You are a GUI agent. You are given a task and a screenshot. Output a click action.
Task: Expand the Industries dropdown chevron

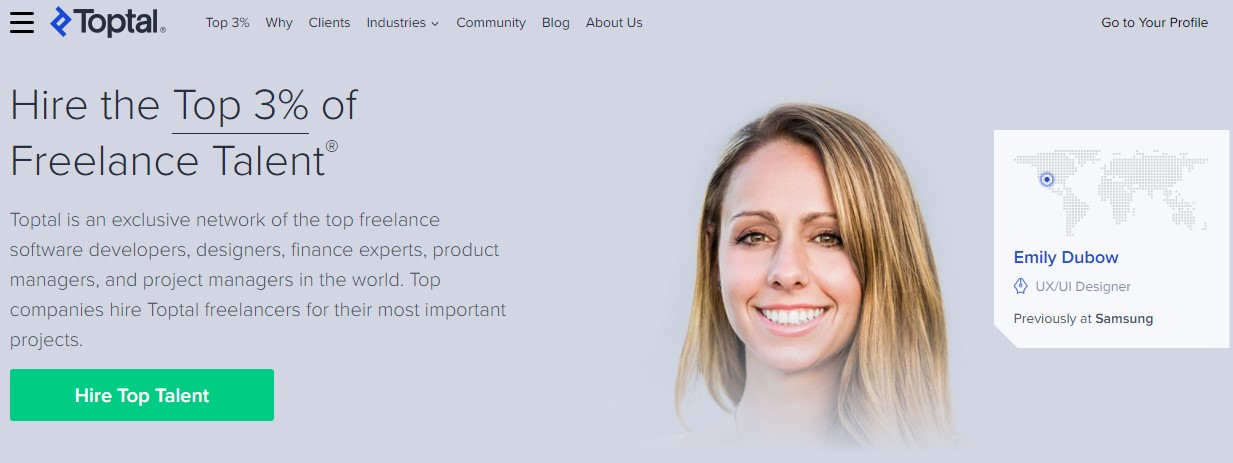(435, 24)
